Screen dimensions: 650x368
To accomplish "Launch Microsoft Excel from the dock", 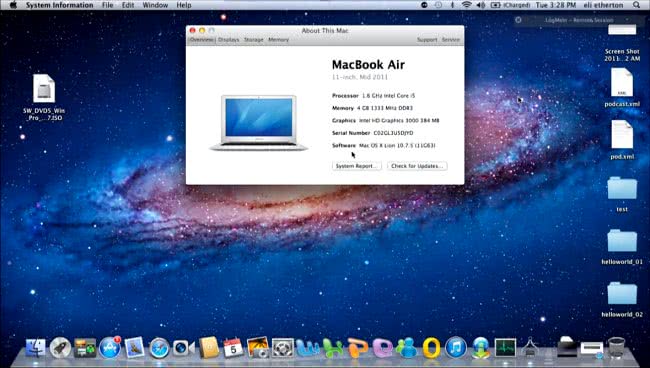I will pos(333,347).
